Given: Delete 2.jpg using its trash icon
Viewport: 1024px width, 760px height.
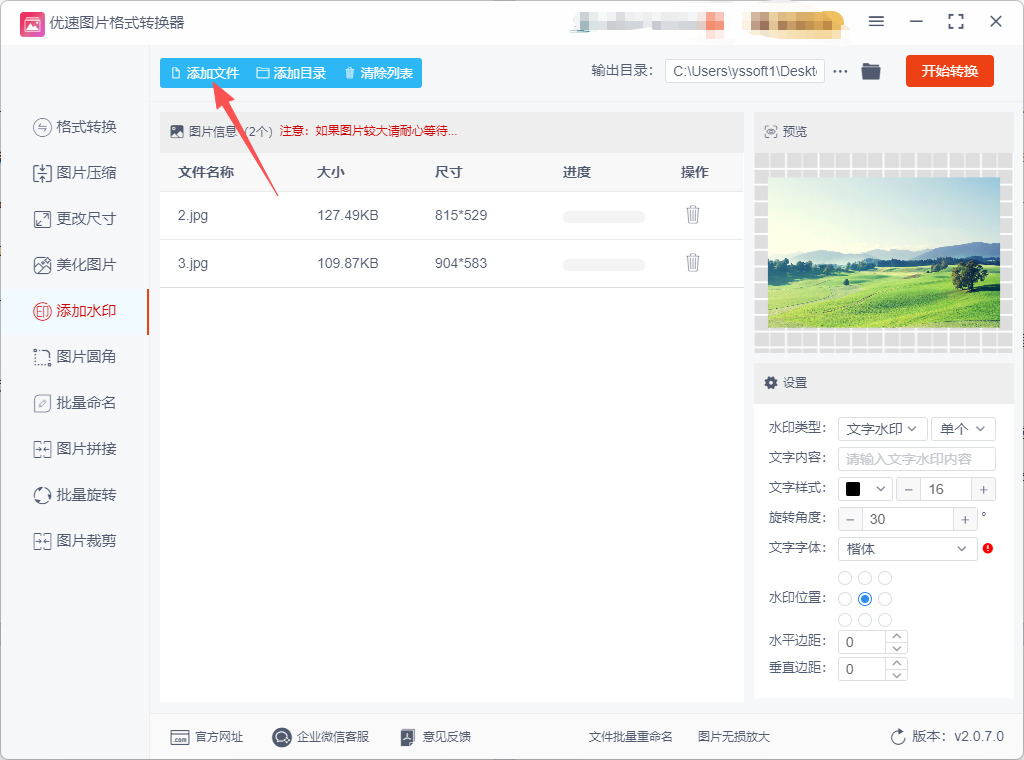Looking at the screenshot, I should click(x=692, y=215).
